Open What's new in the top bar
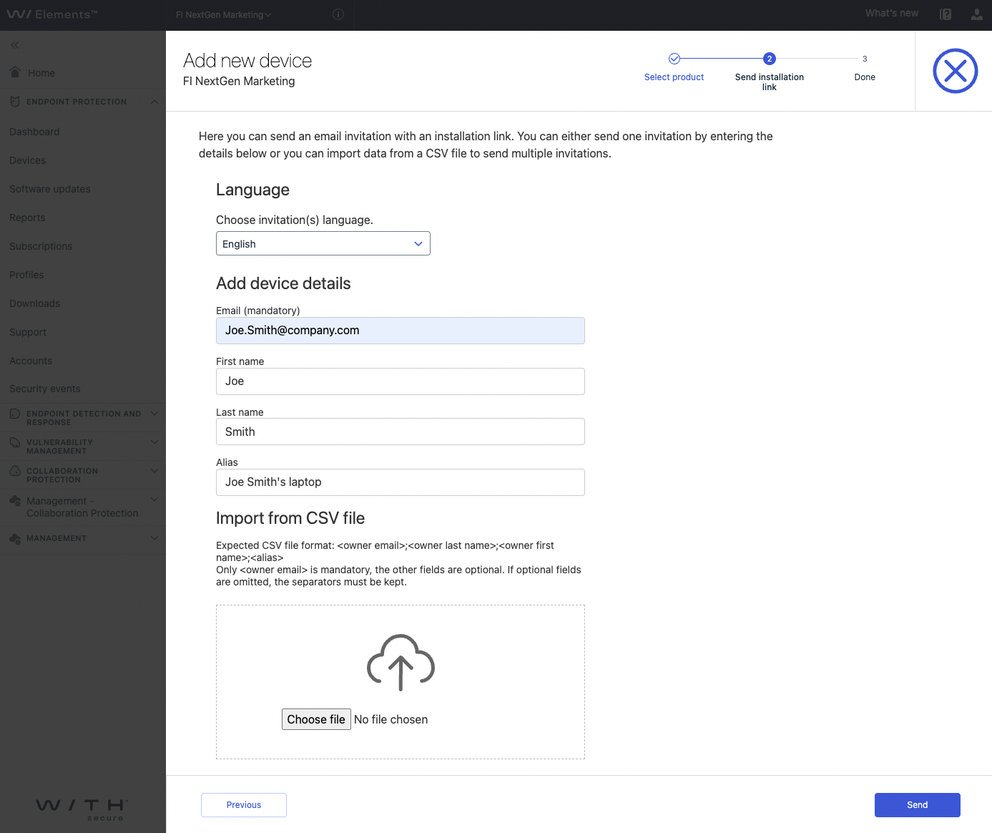This screenshot has width=992, height=833. (x=891, y=13)
